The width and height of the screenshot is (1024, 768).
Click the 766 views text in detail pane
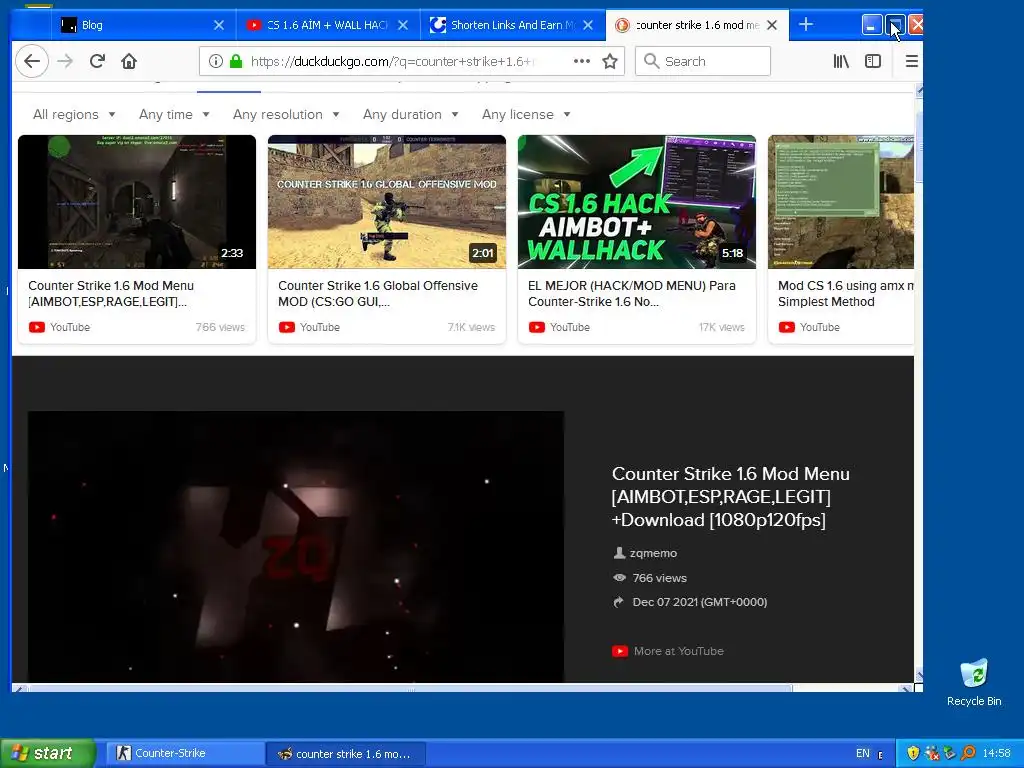[x=660, y=578]
